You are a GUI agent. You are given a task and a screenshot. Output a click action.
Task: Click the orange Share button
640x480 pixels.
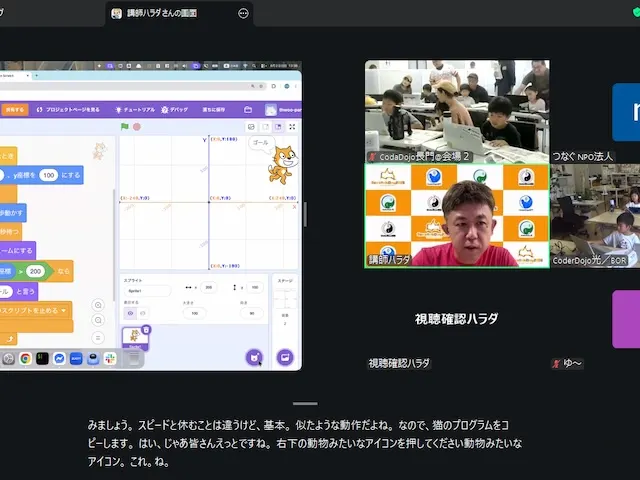[15, 110]
